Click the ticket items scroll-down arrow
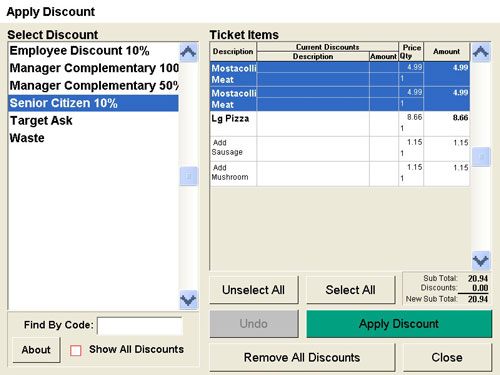This screenshot has width=500, height=375. (x=481, y=260)
